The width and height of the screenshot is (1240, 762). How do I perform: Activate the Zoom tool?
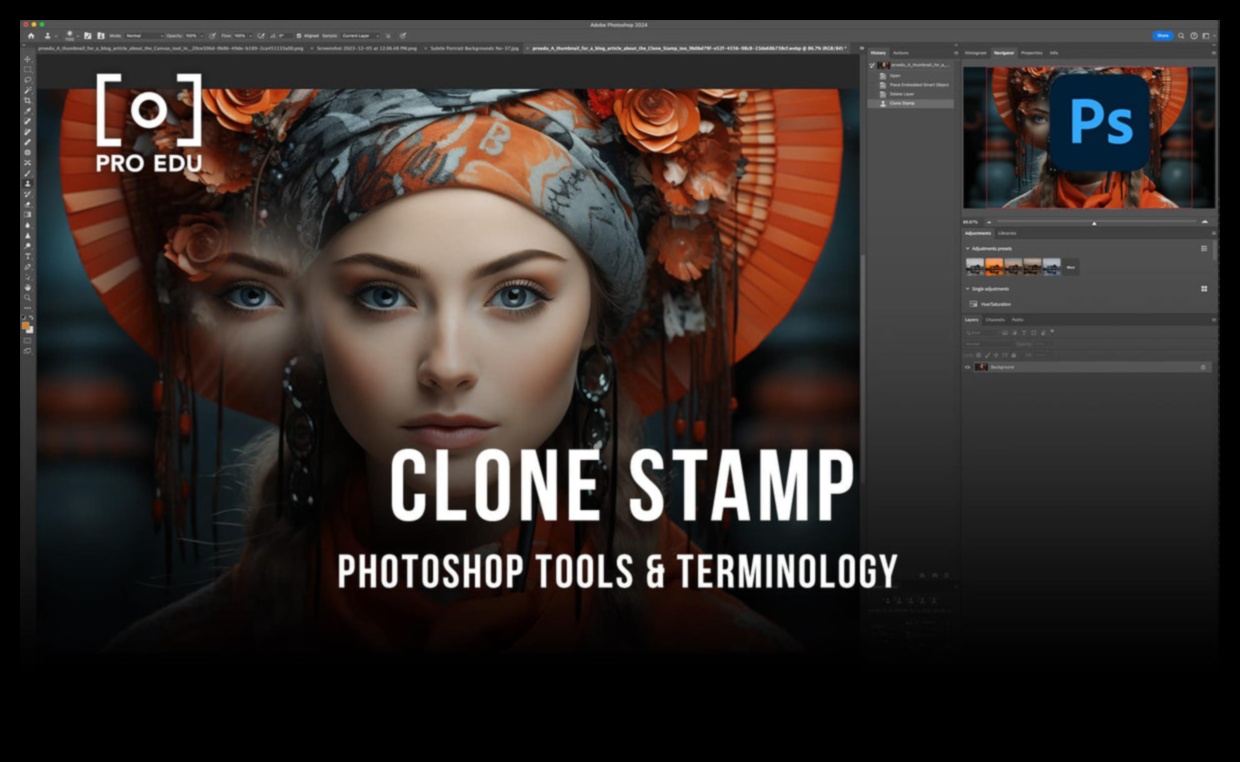tap(28, 297)
